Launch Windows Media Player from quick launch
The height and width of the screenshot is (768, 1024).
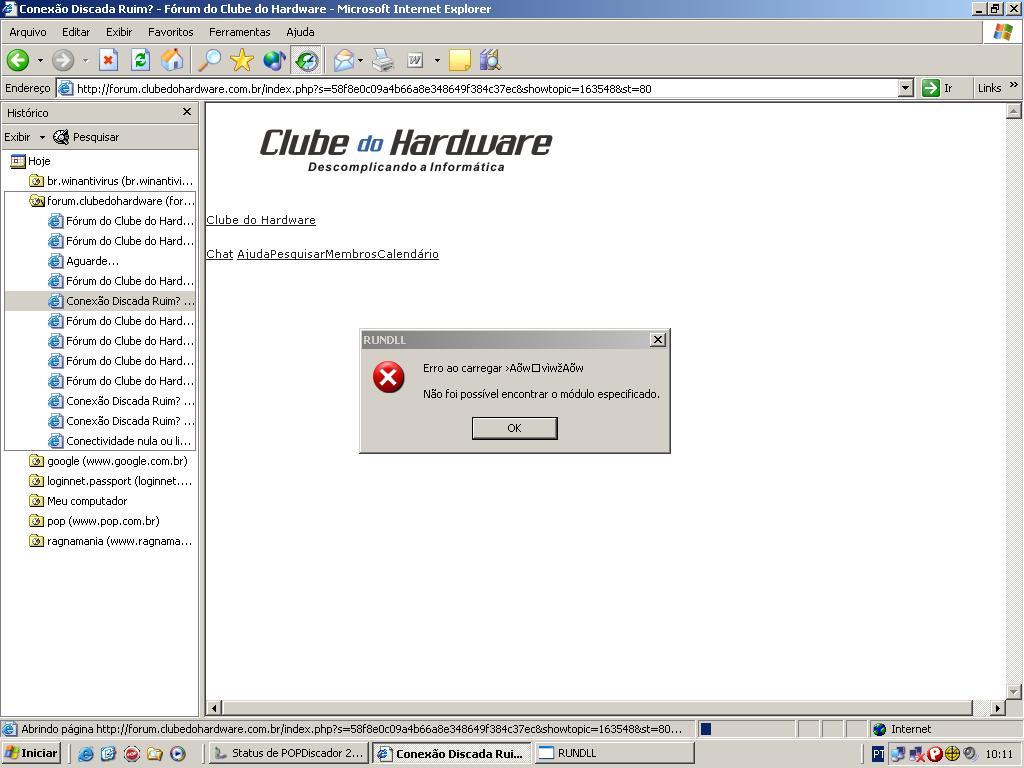(x=178, y=754)
